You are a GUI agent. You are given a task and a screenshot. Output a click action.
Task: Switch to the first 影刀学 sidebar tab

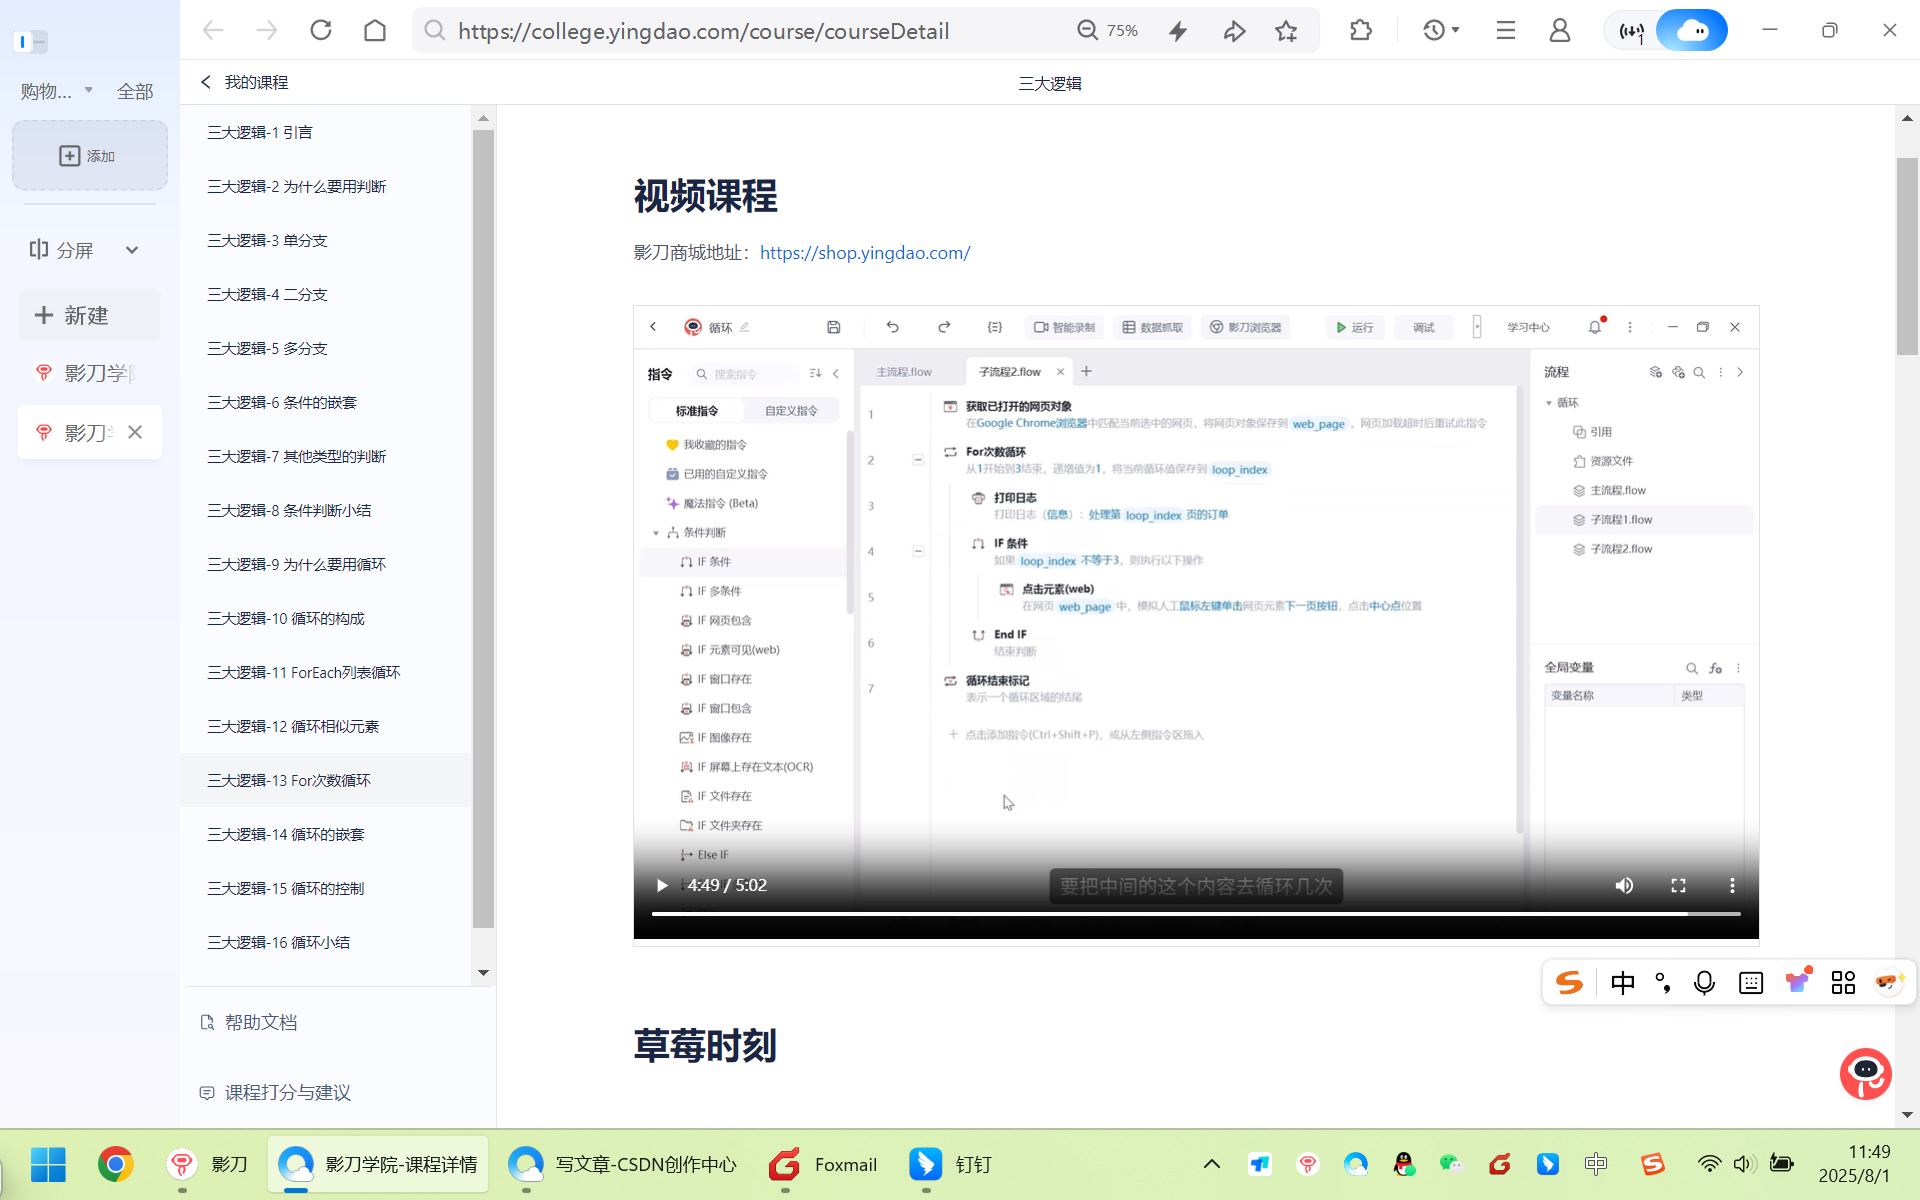pos(89,373)
